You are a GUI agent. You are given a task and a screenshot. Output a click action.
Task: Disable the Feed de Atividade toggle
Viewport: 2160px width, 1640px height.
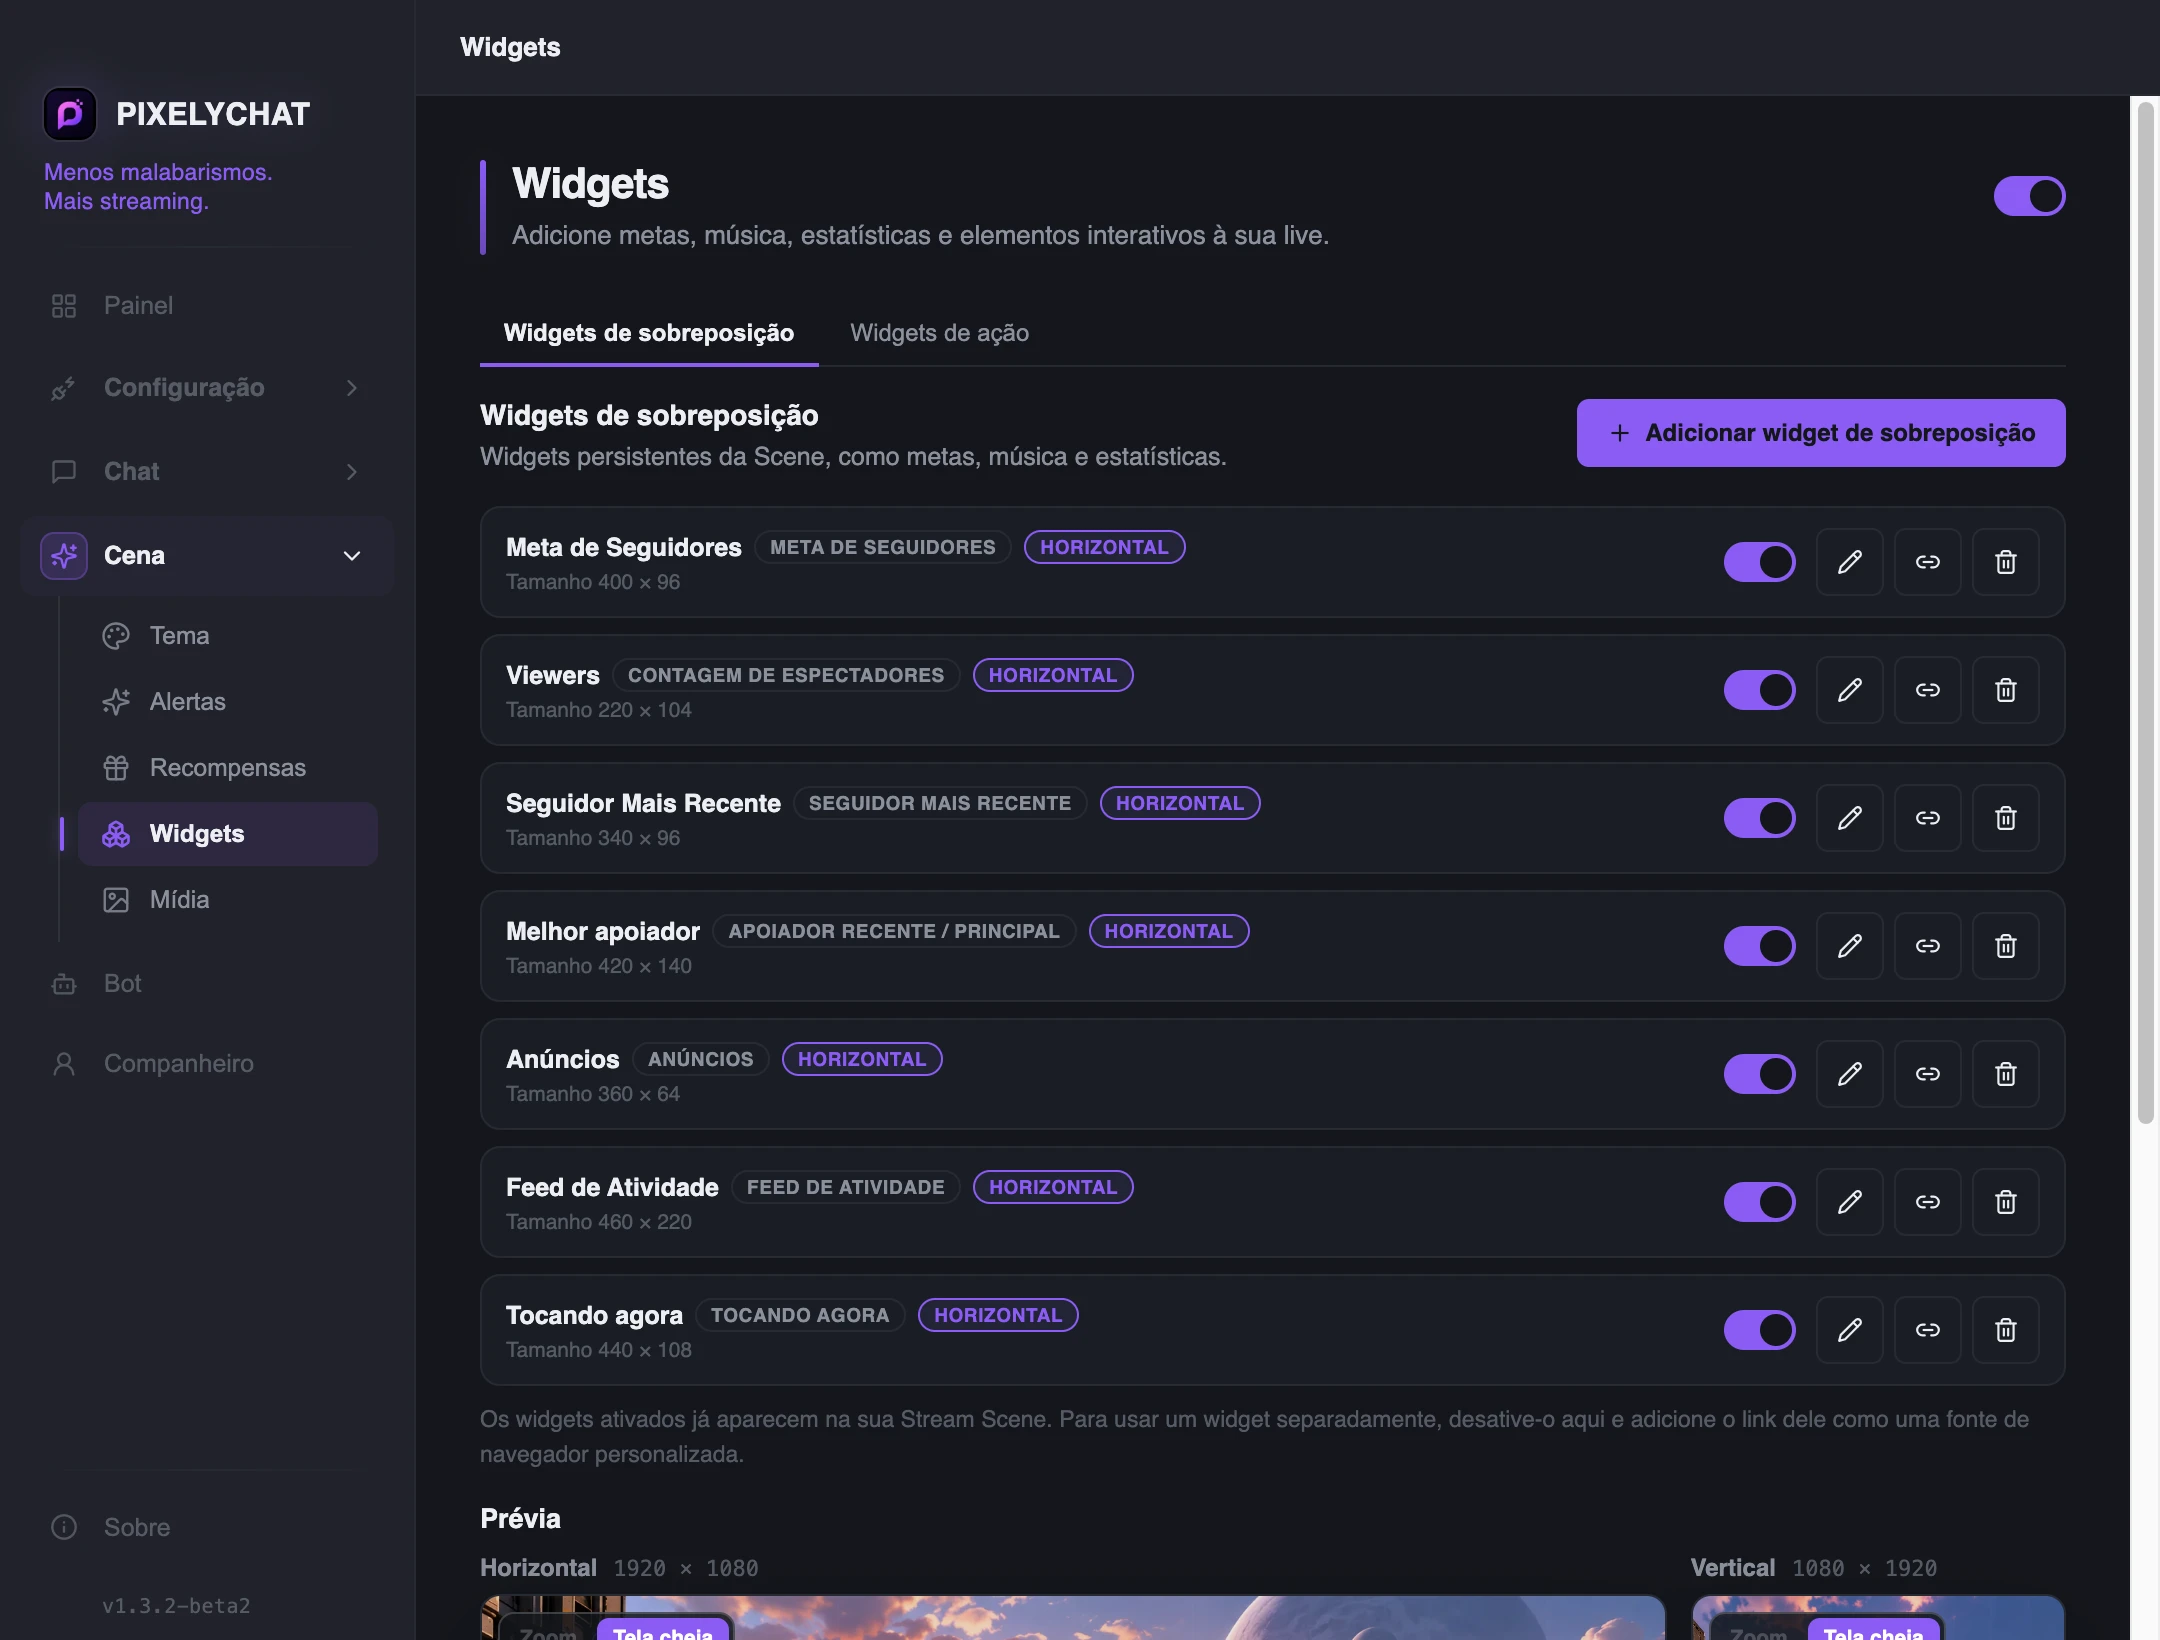pos(1759,1202)
